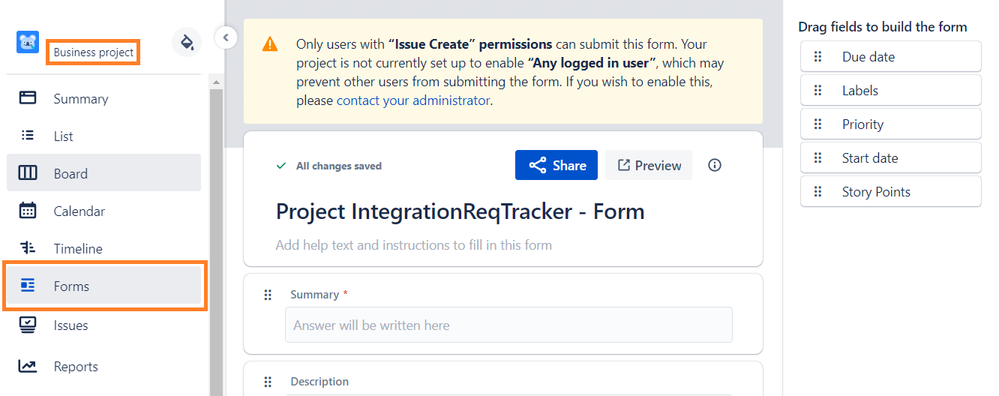The image size is (999, 396).
Task: Click the Calendar icon in sidebar
Action: pyautogui.click(x=27, y=210)
